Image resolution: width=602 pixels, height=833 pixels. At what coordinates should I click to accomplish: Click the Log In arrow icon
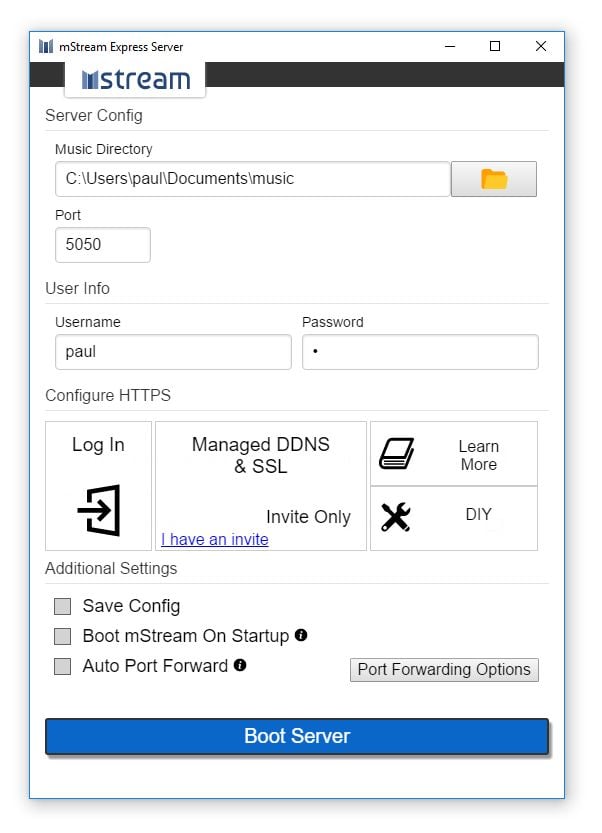(x=99, y=511)
